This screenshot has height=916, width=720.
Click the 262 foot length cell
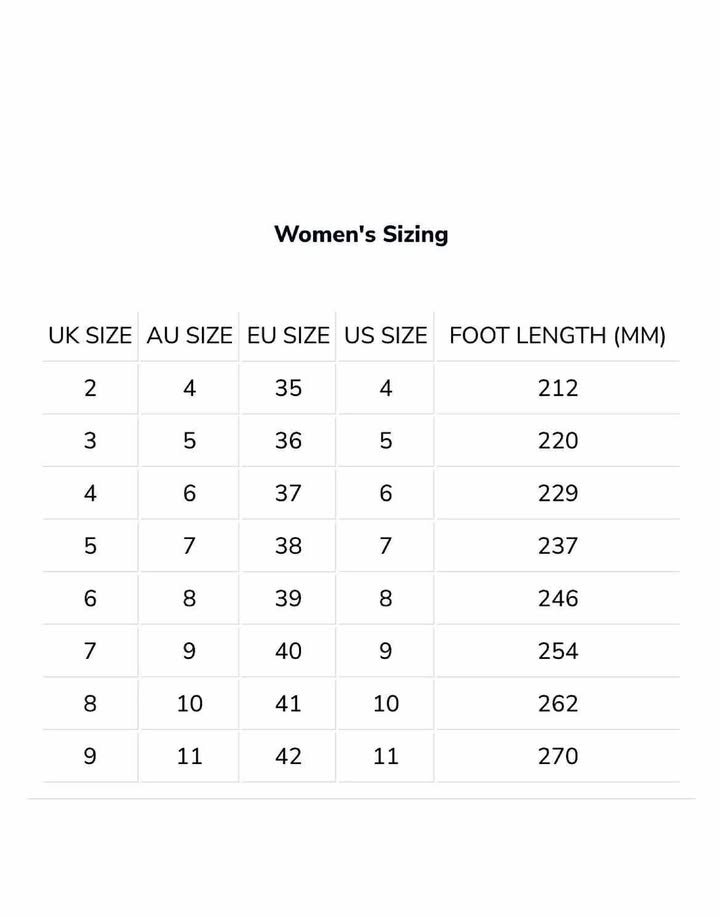pyautogui.click(x=558, y=704)
